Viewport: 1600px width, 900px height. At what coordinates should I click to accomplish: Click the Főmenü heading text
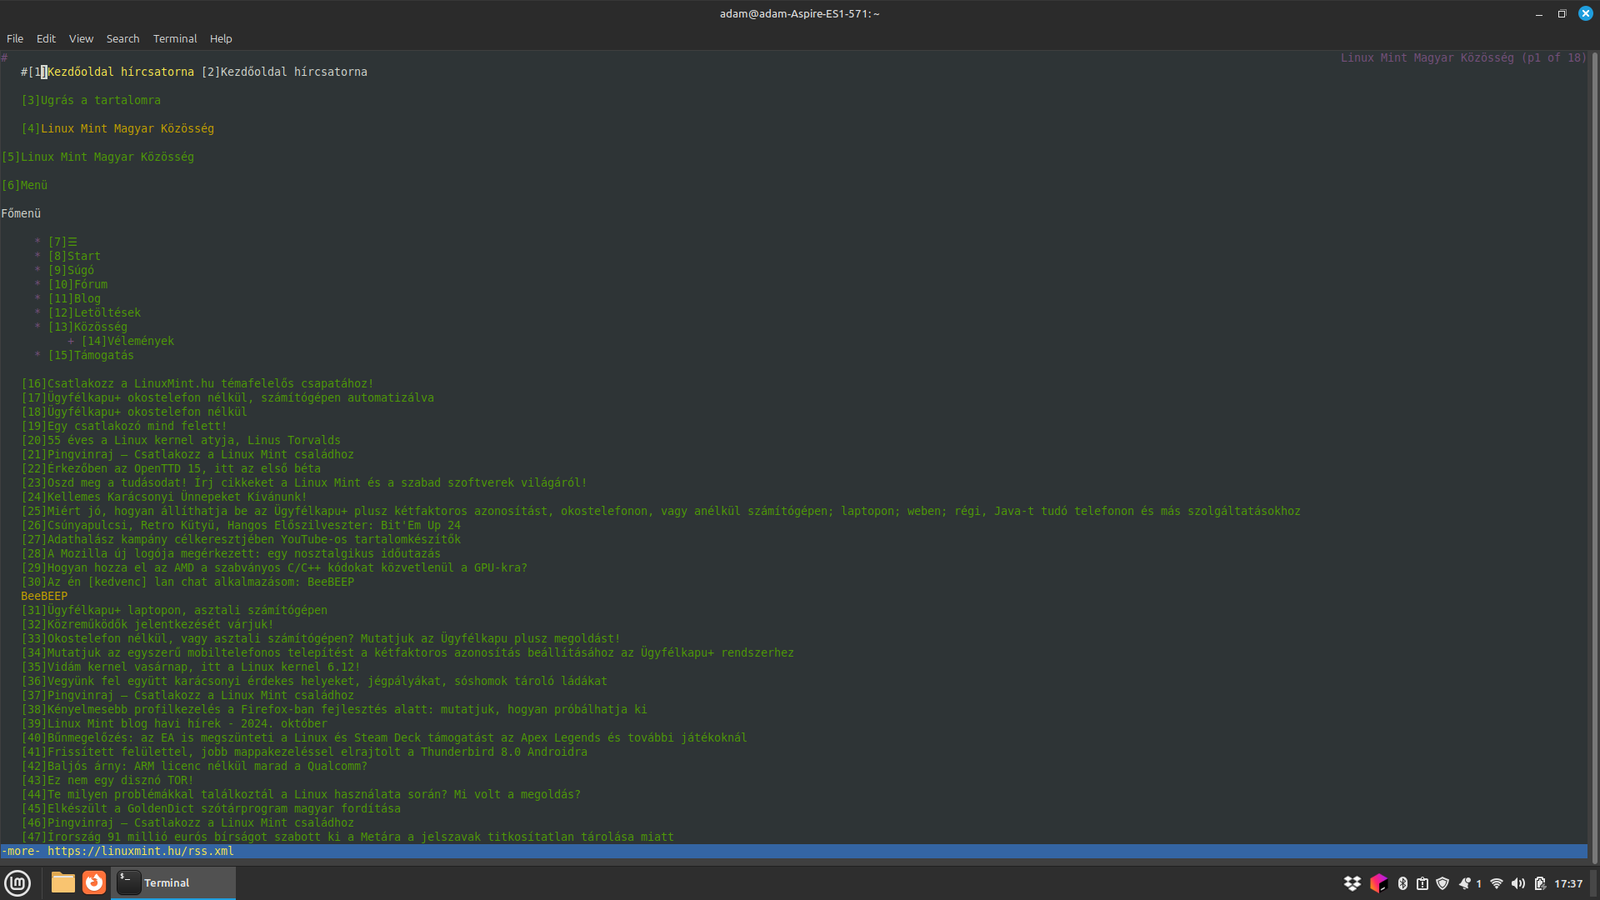pos(21,214)
